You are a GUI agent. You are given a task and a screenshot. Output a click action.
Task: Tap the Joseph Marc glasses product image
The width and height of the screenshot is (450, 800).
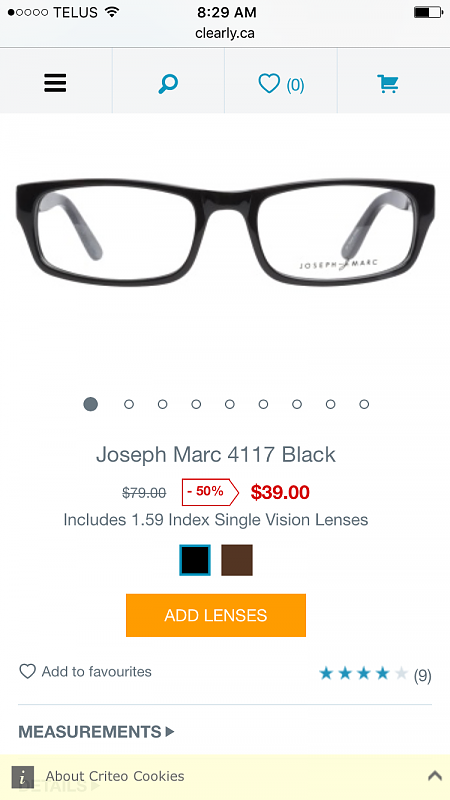[x=225, y=232]
